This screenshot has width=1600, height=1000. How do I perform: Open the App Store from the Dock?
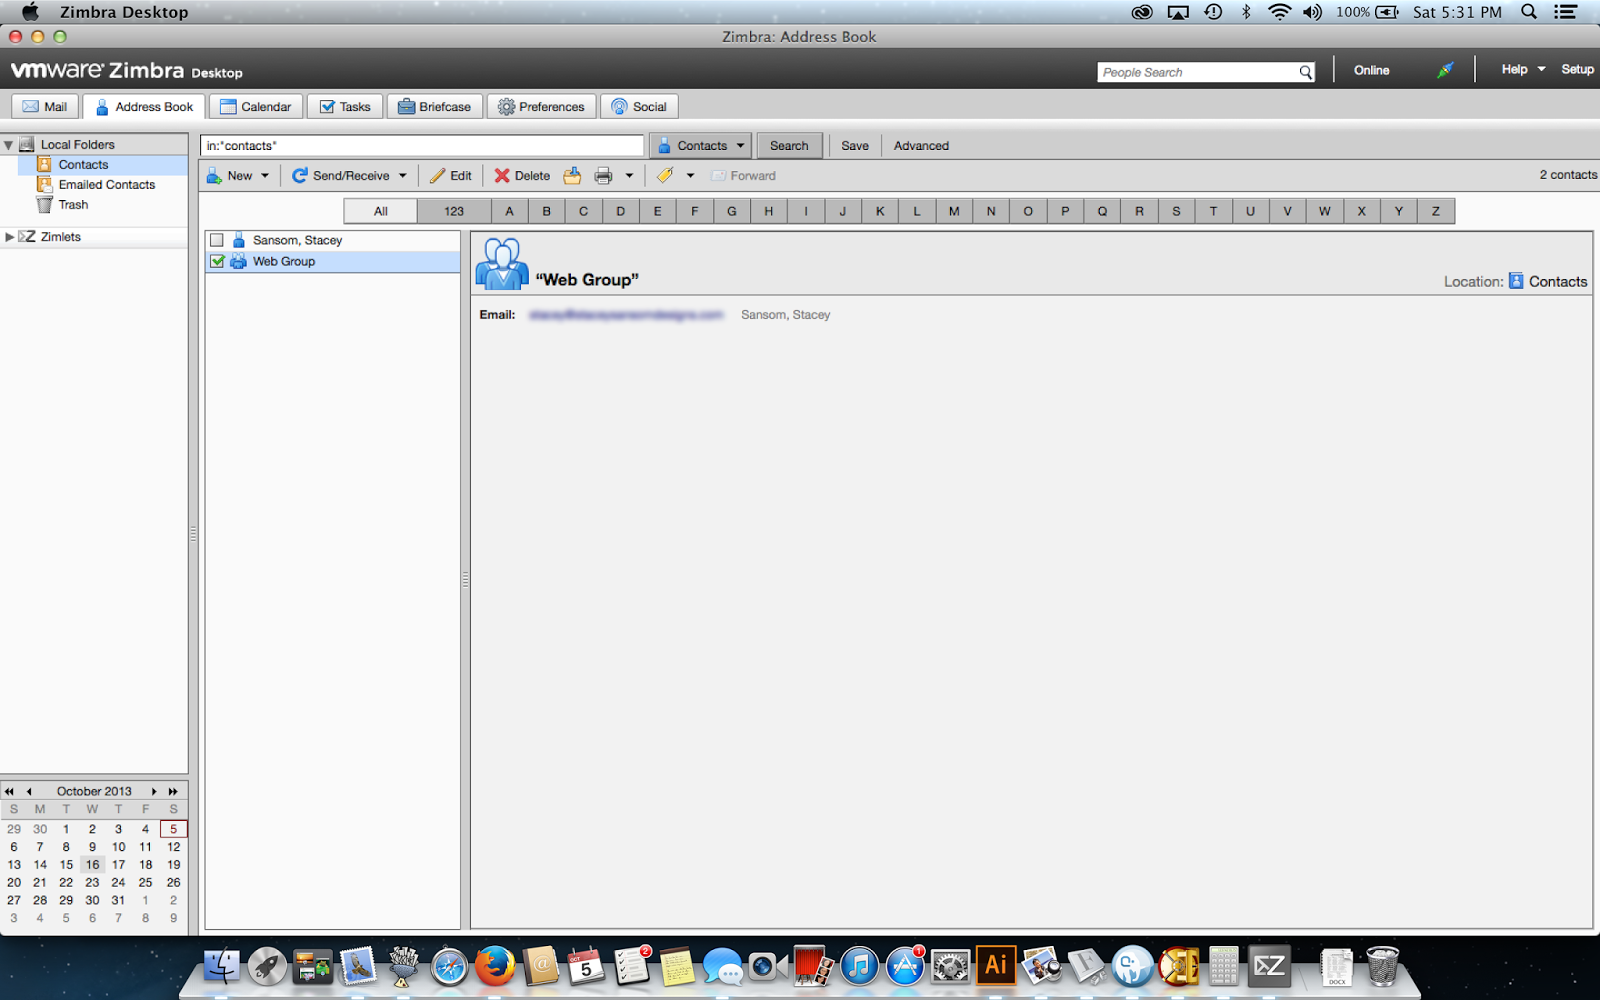click(905, 967)
